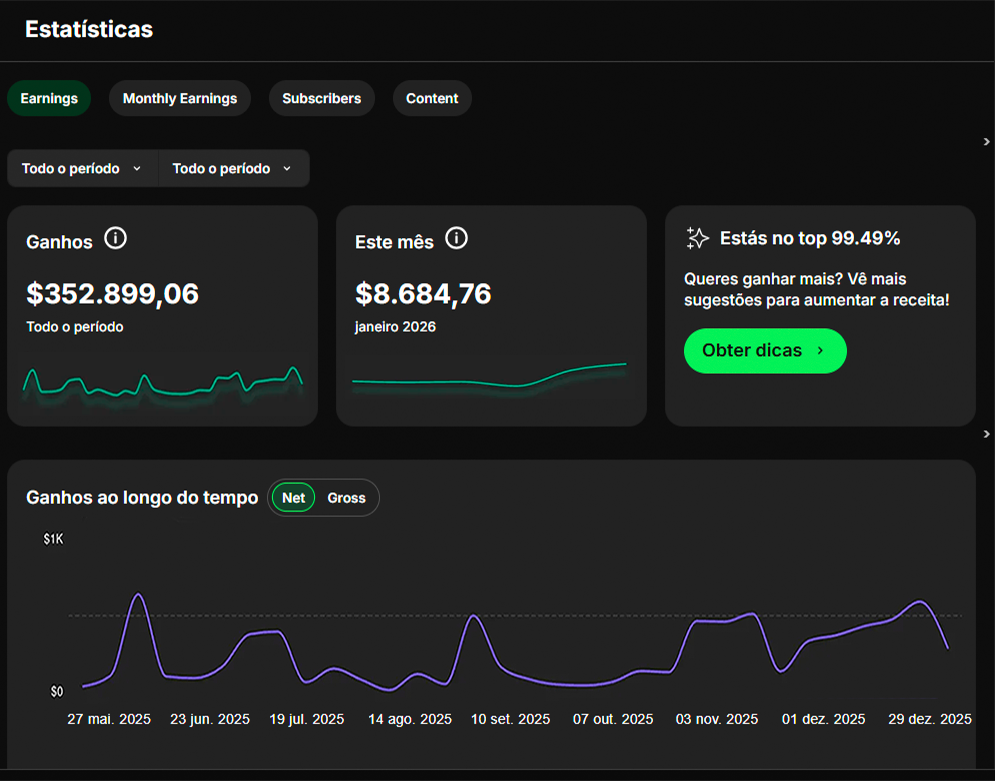This screenshot has width=995, height=781.
Task: Click the right arrow beside the stats cards
Action: click(986, 434)
